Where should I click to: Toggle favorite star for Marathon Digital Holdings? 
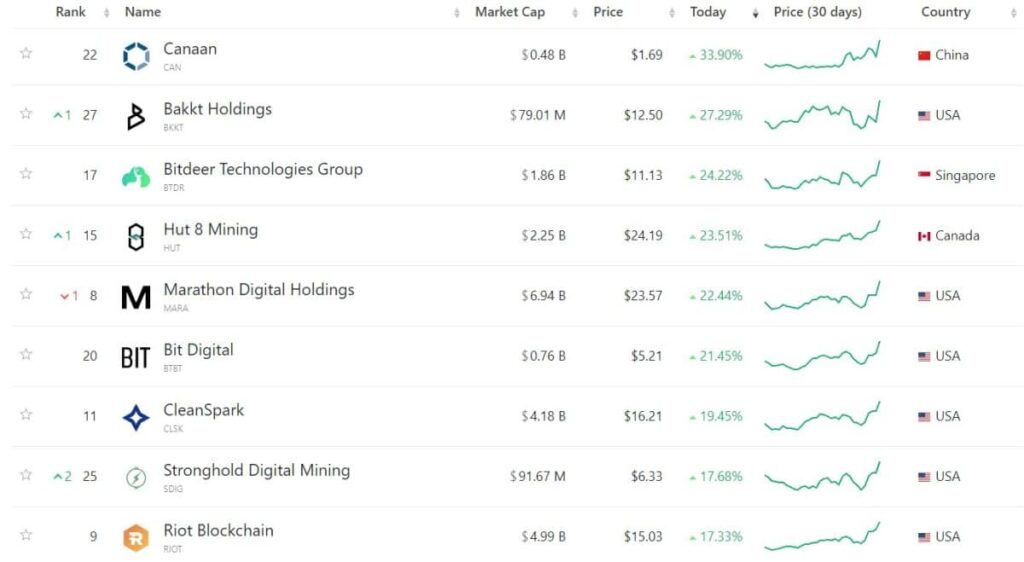(x=26, y=294)
